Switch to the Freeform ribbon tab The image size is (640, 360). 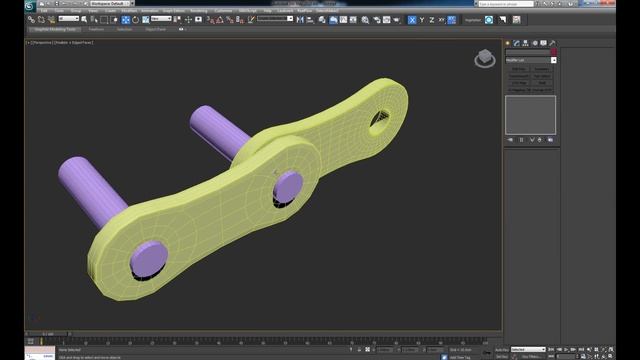tap(96, 29)
